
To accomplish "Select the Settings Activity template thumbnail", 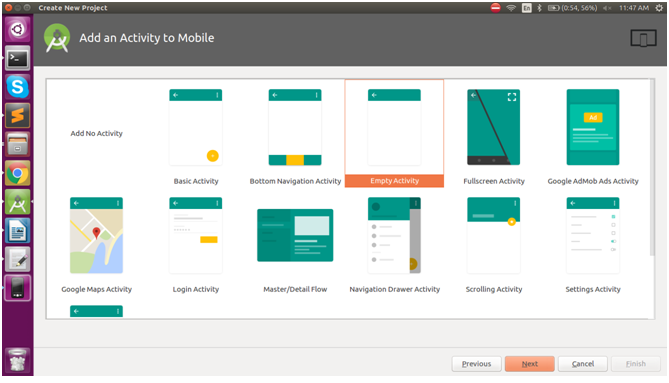I will point(593,235).
